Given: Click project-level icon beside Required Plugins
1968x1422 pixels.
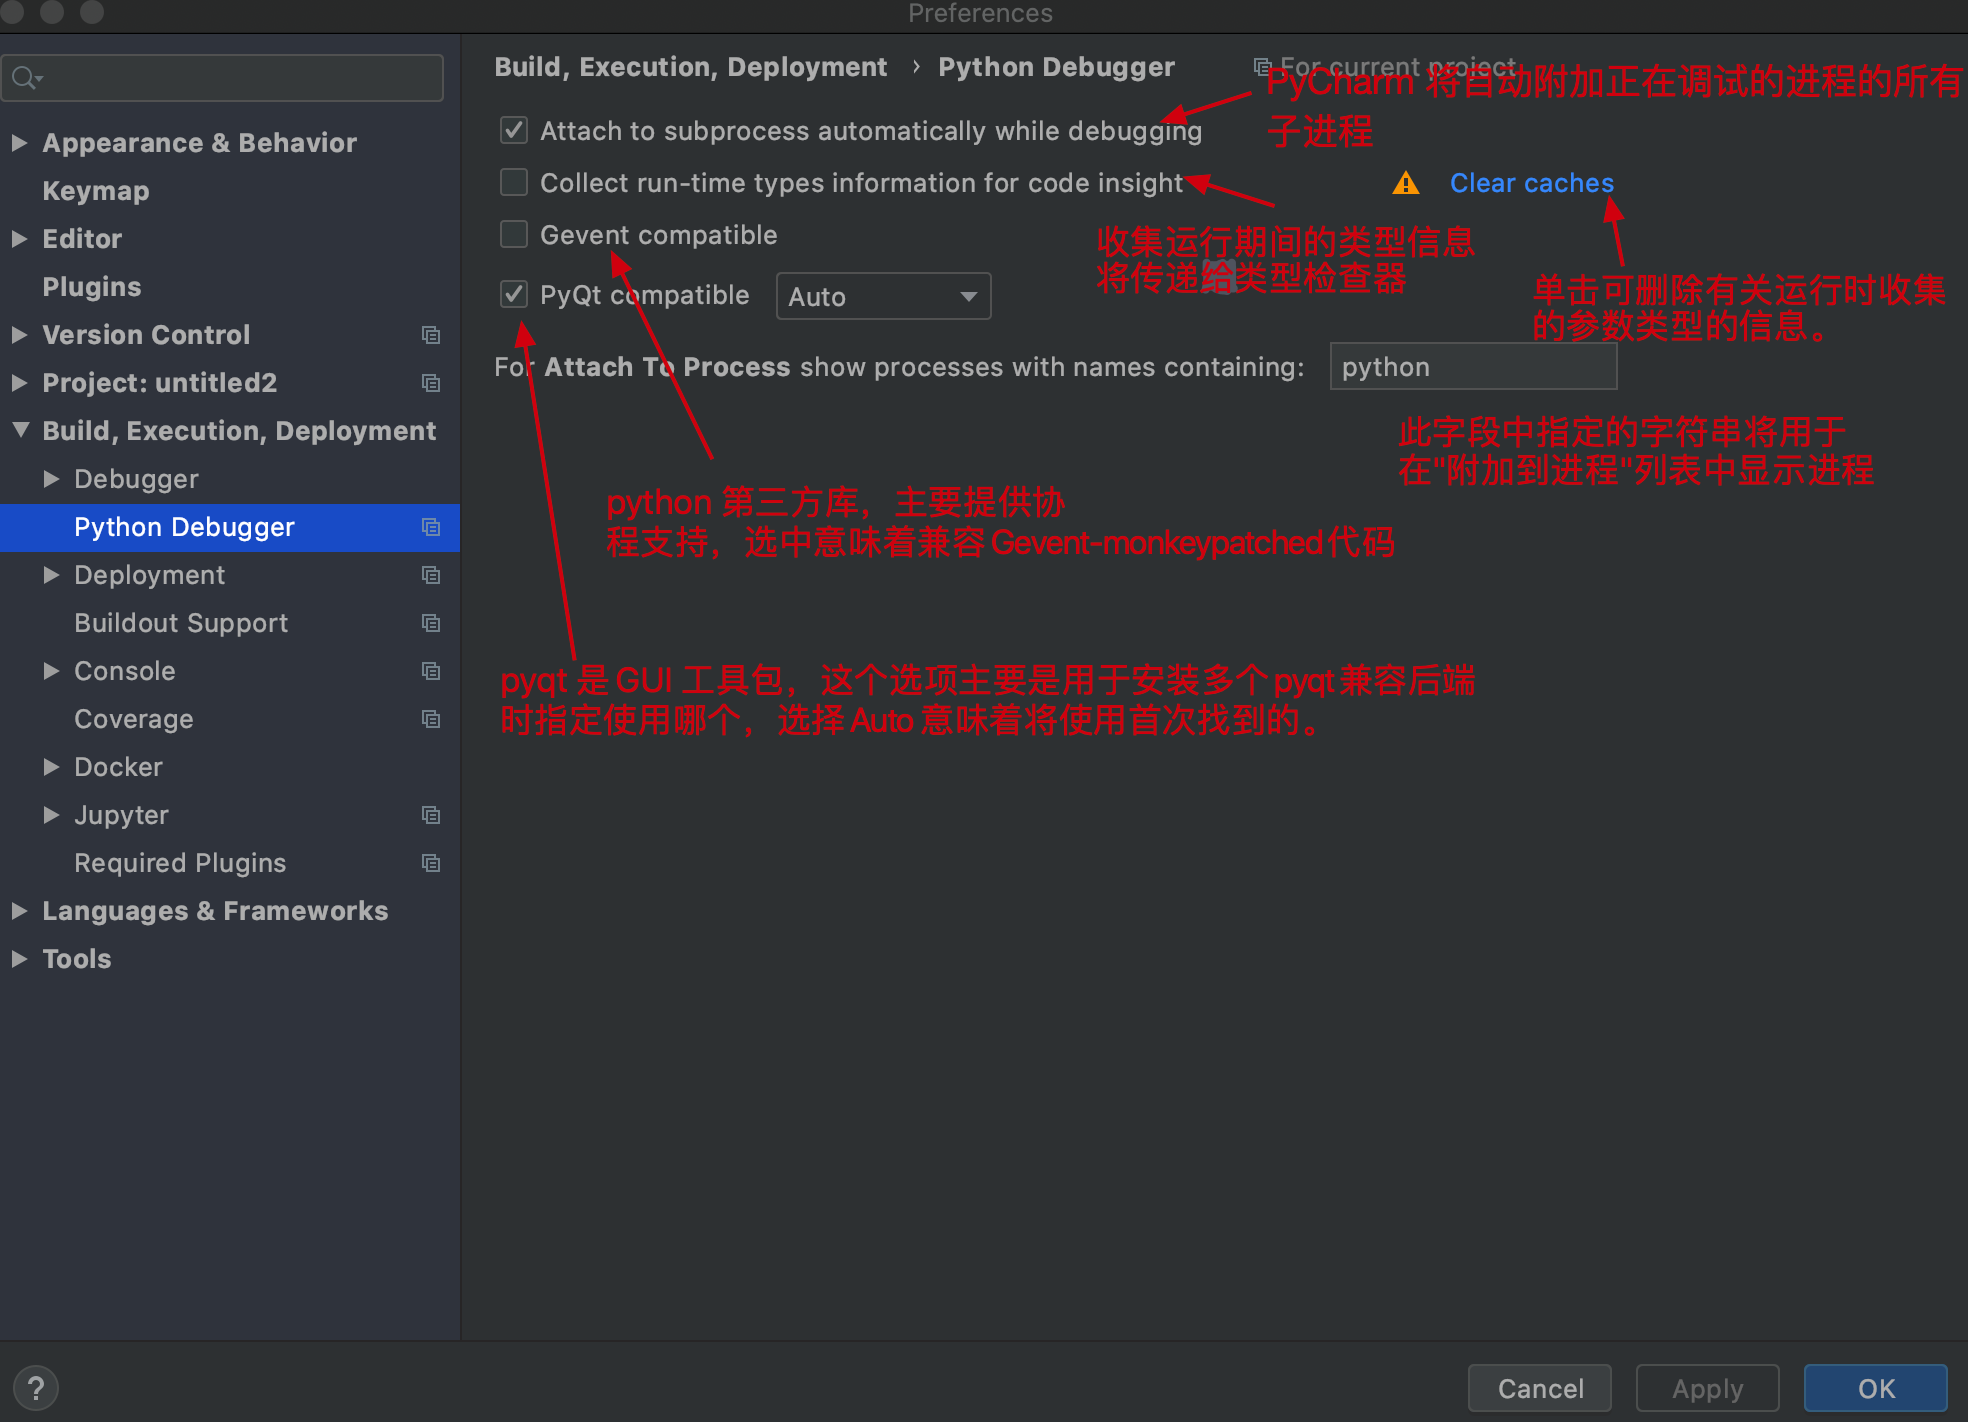Looking at the screenshot, I should (x=431, y=863).
